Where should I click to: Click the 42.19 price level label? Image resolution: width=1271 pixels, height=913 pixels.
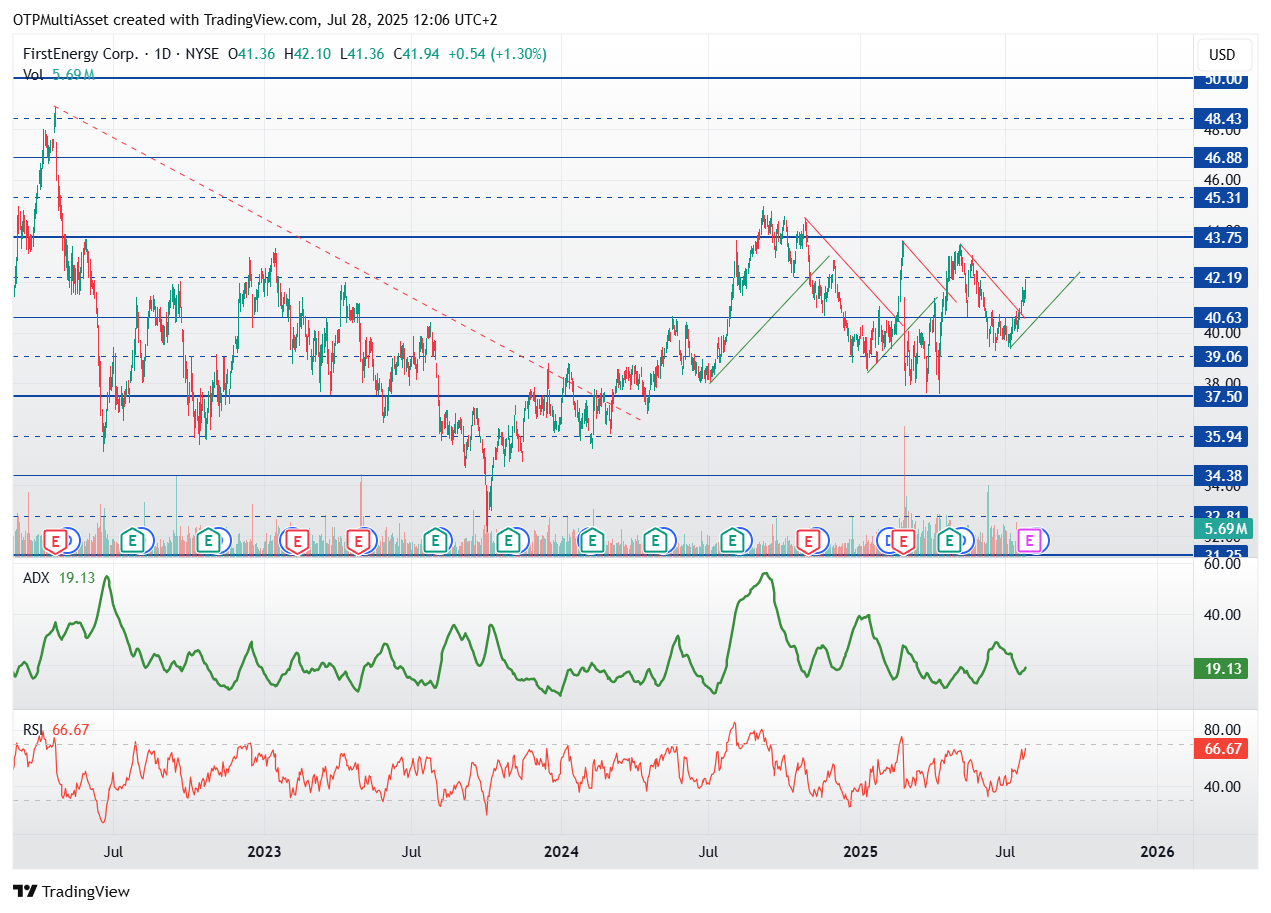(x=1221, y=277)
